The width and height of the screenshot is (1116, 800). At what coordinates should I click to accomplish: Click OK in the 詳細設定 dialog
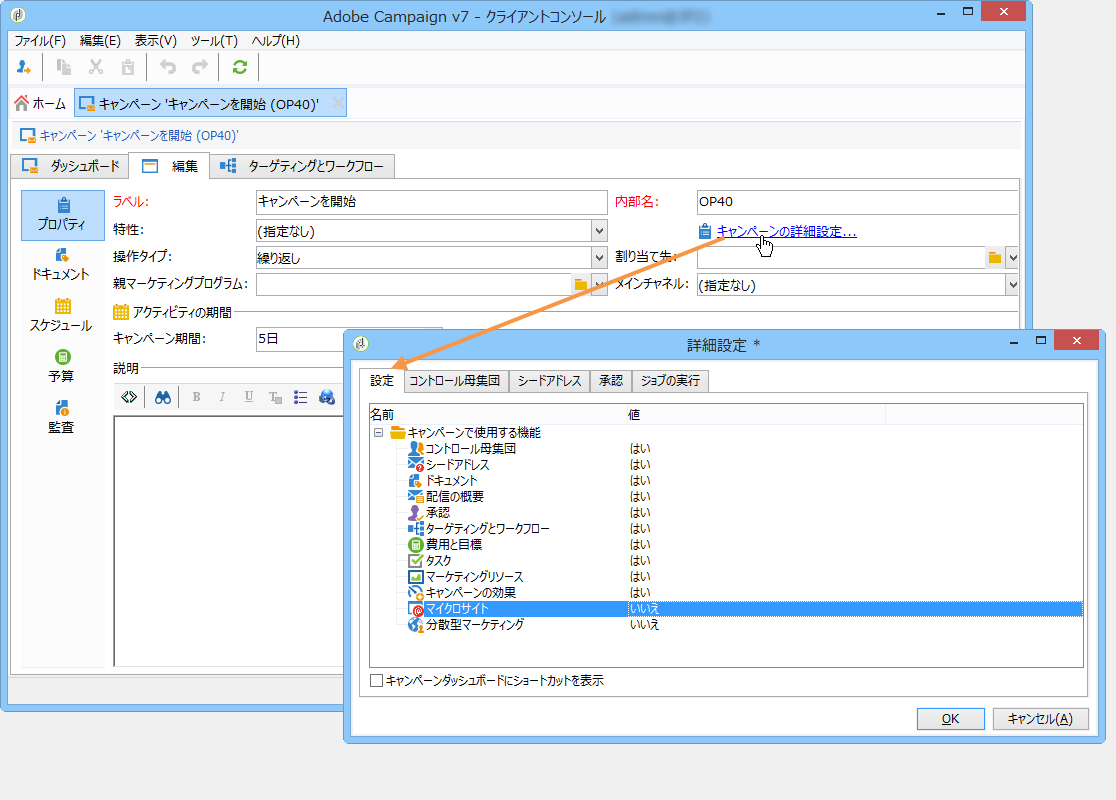tap(950, 719)
